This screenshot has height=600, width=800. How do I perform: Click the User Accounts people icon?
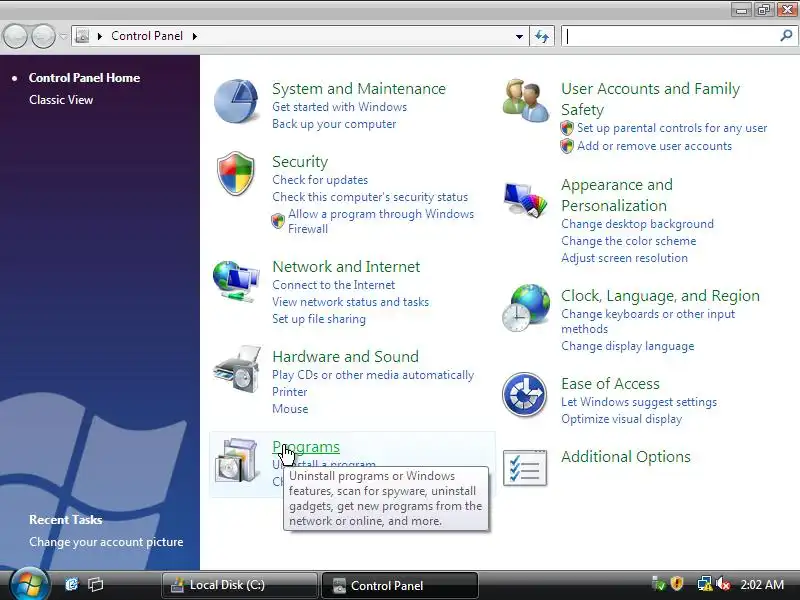[x=525, y=101]
